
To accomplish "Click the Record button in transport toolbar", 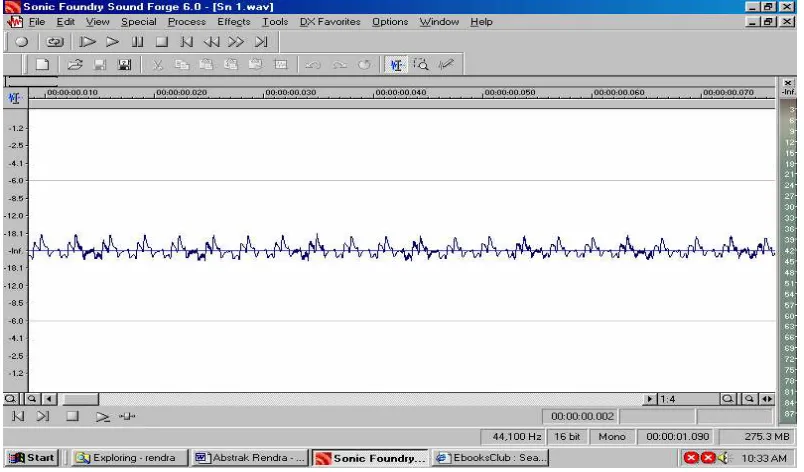I will click(x=22, y=42).
